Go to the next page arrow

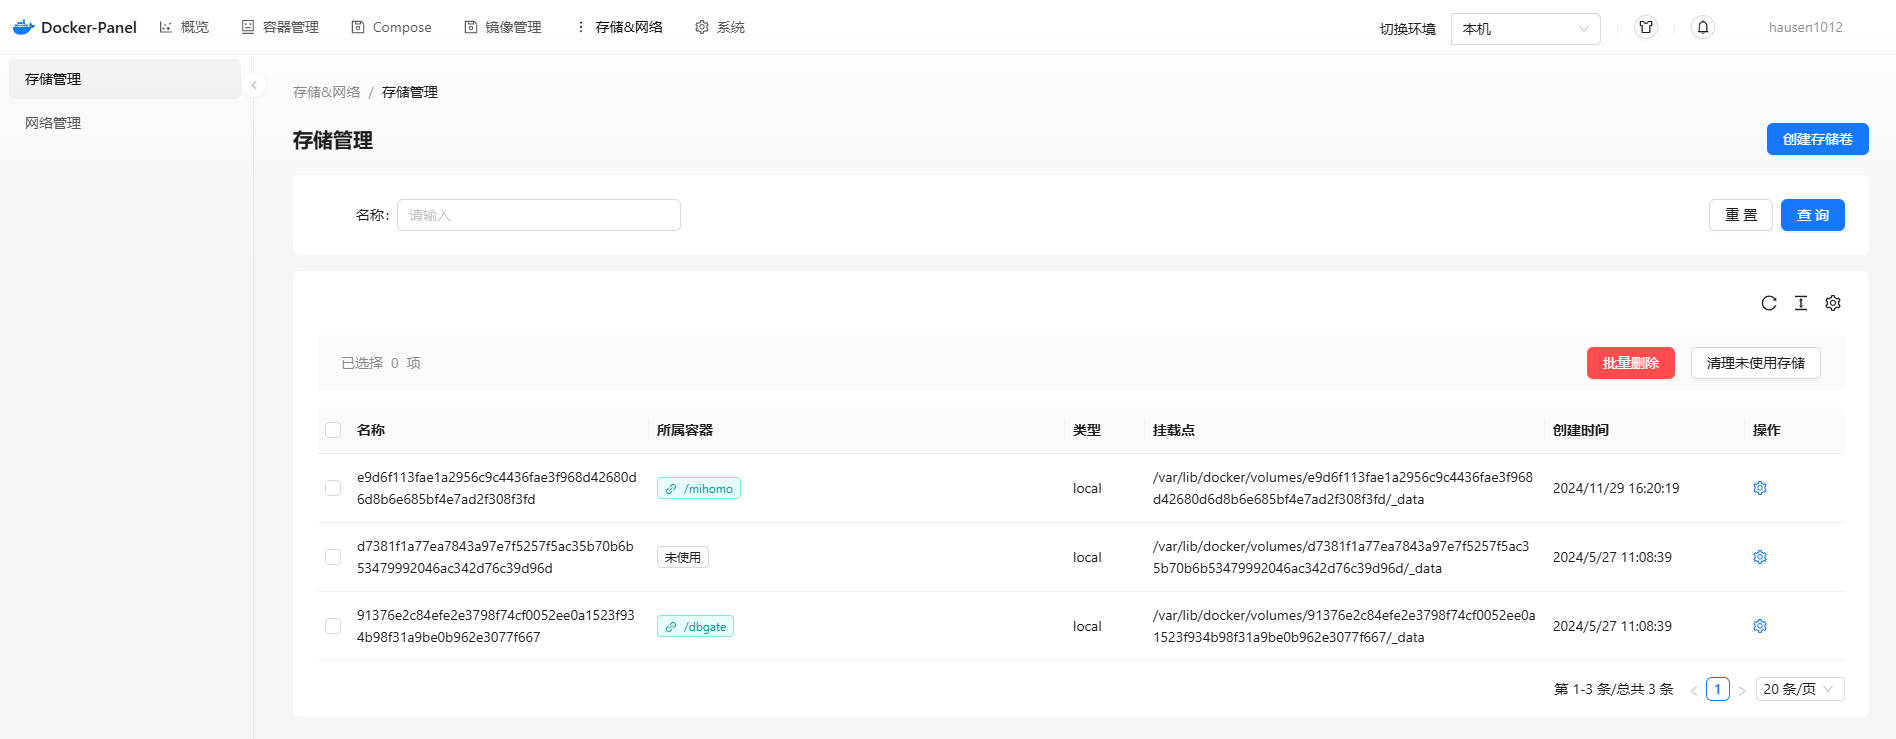point(1742,690)
